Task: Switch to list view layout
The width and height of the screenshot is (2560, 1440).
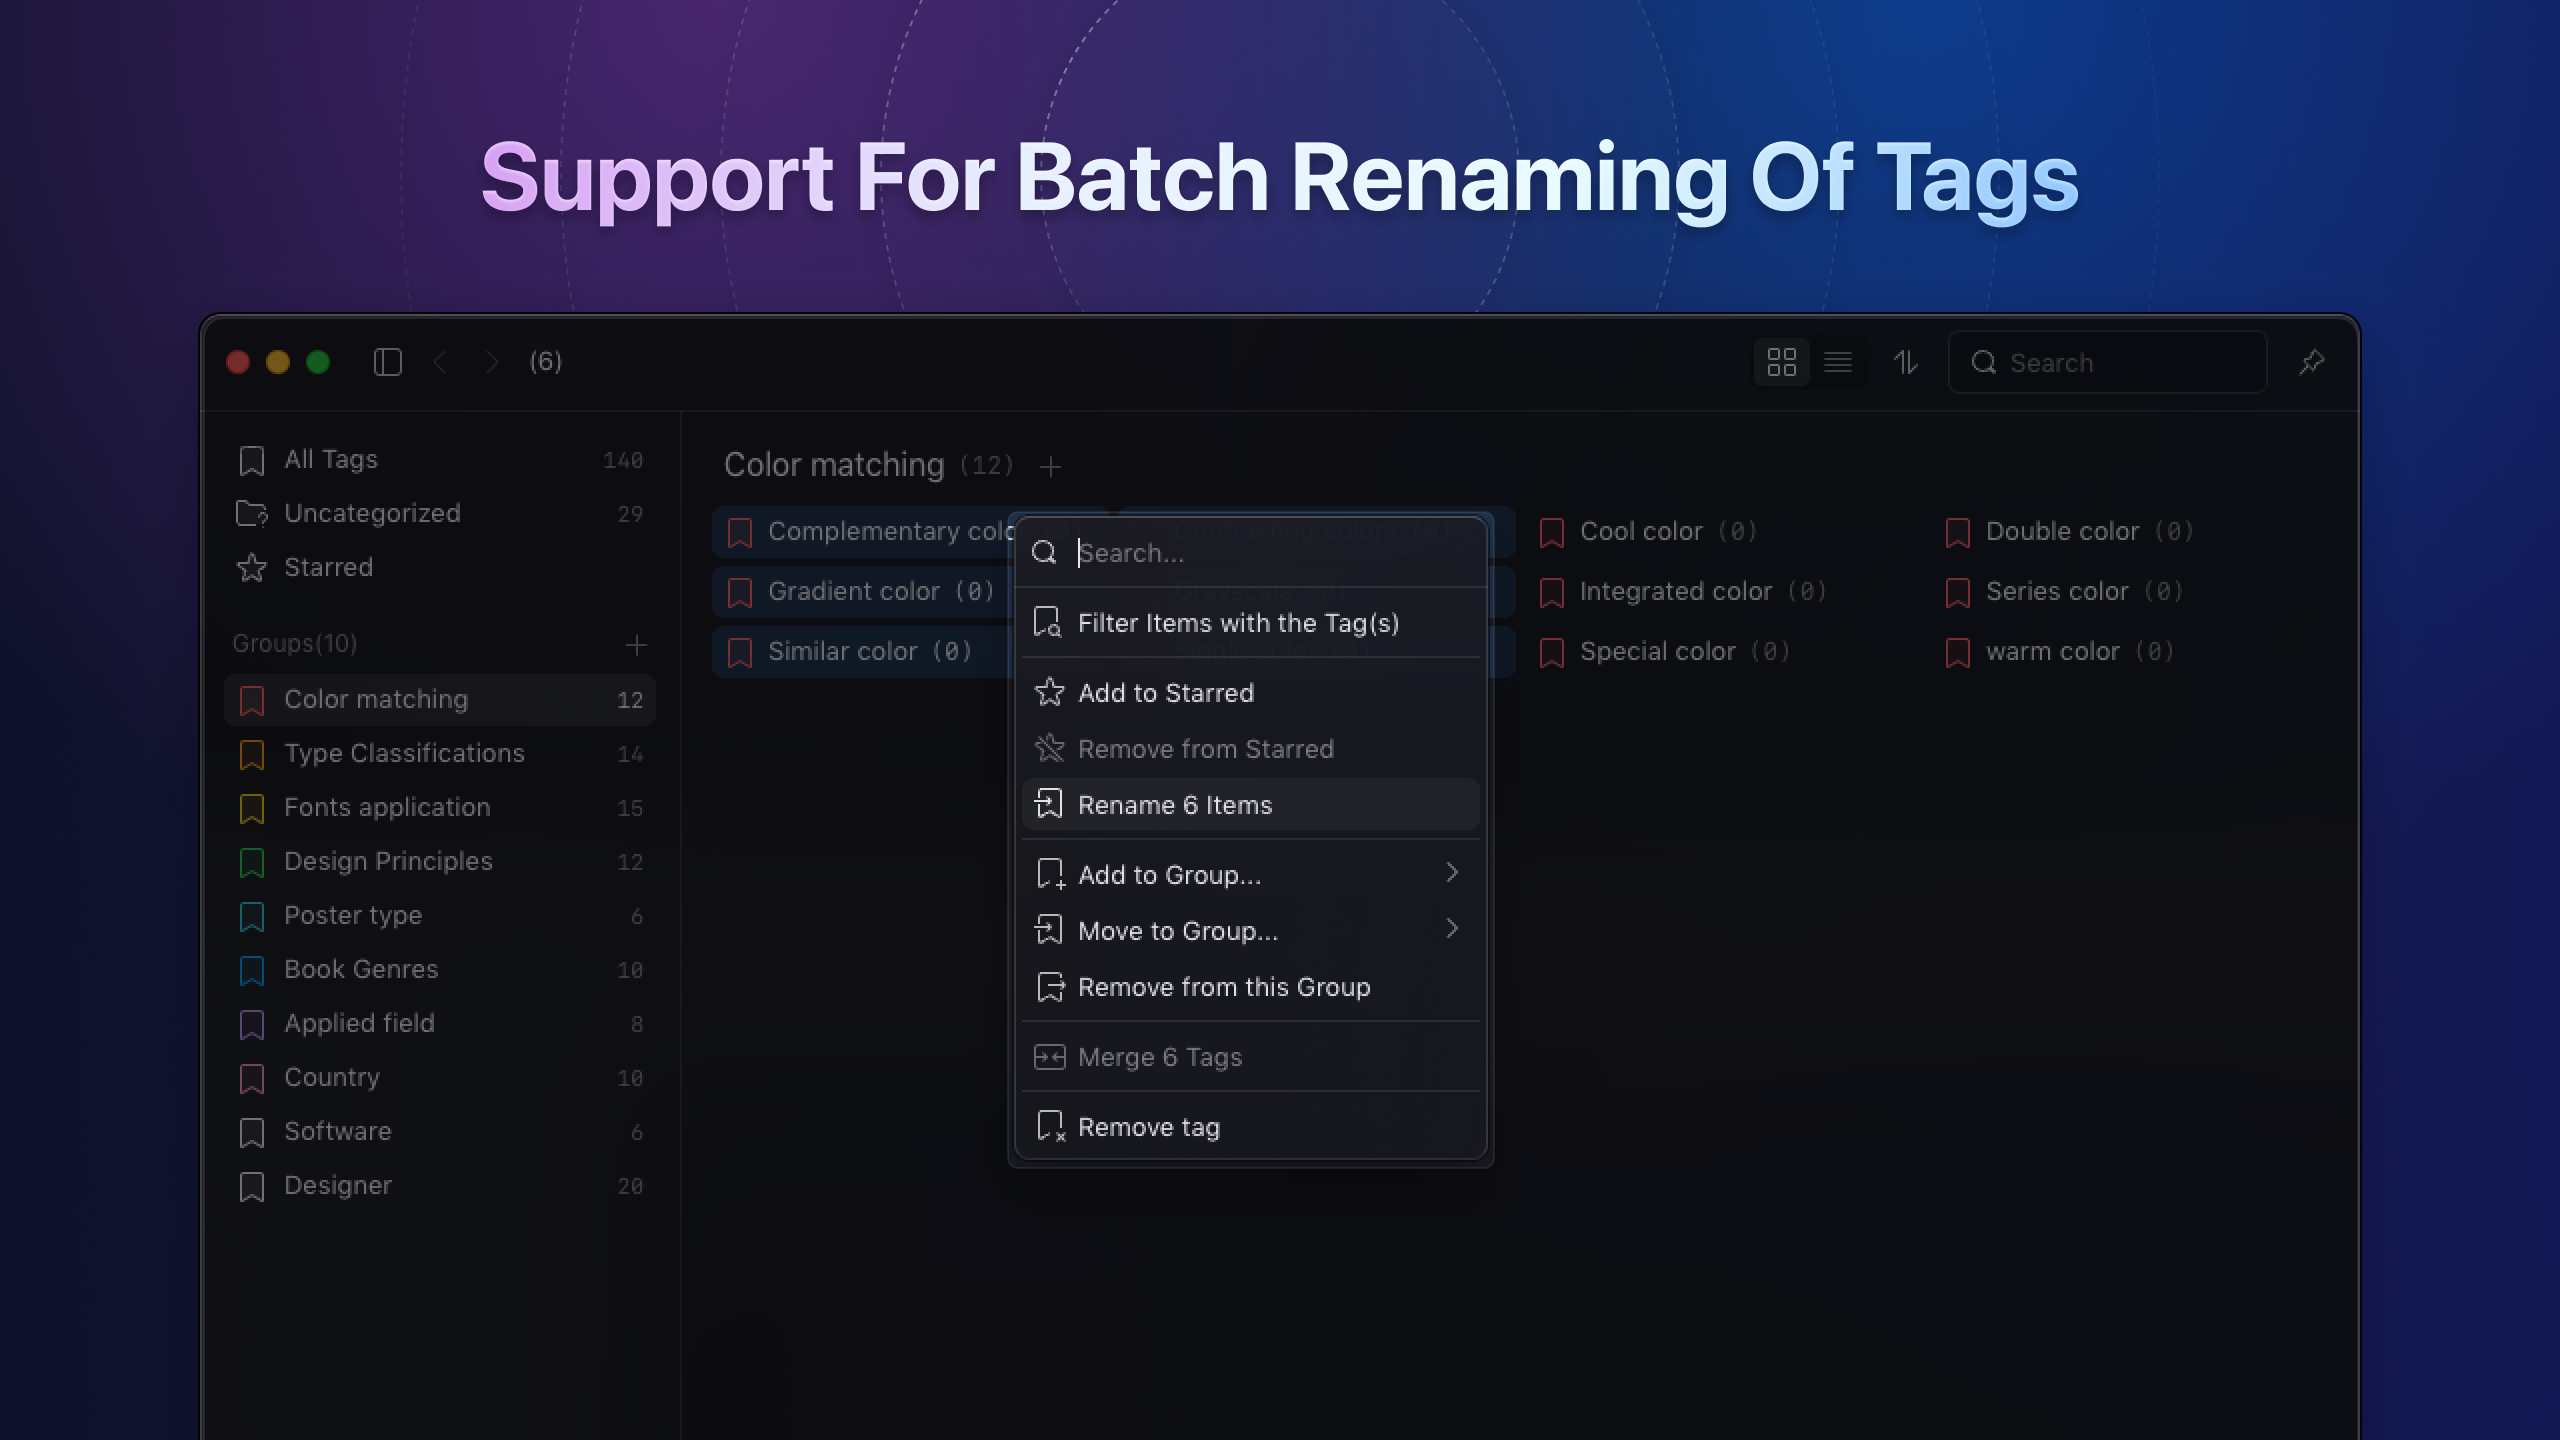Action: tap(1838, 362)
